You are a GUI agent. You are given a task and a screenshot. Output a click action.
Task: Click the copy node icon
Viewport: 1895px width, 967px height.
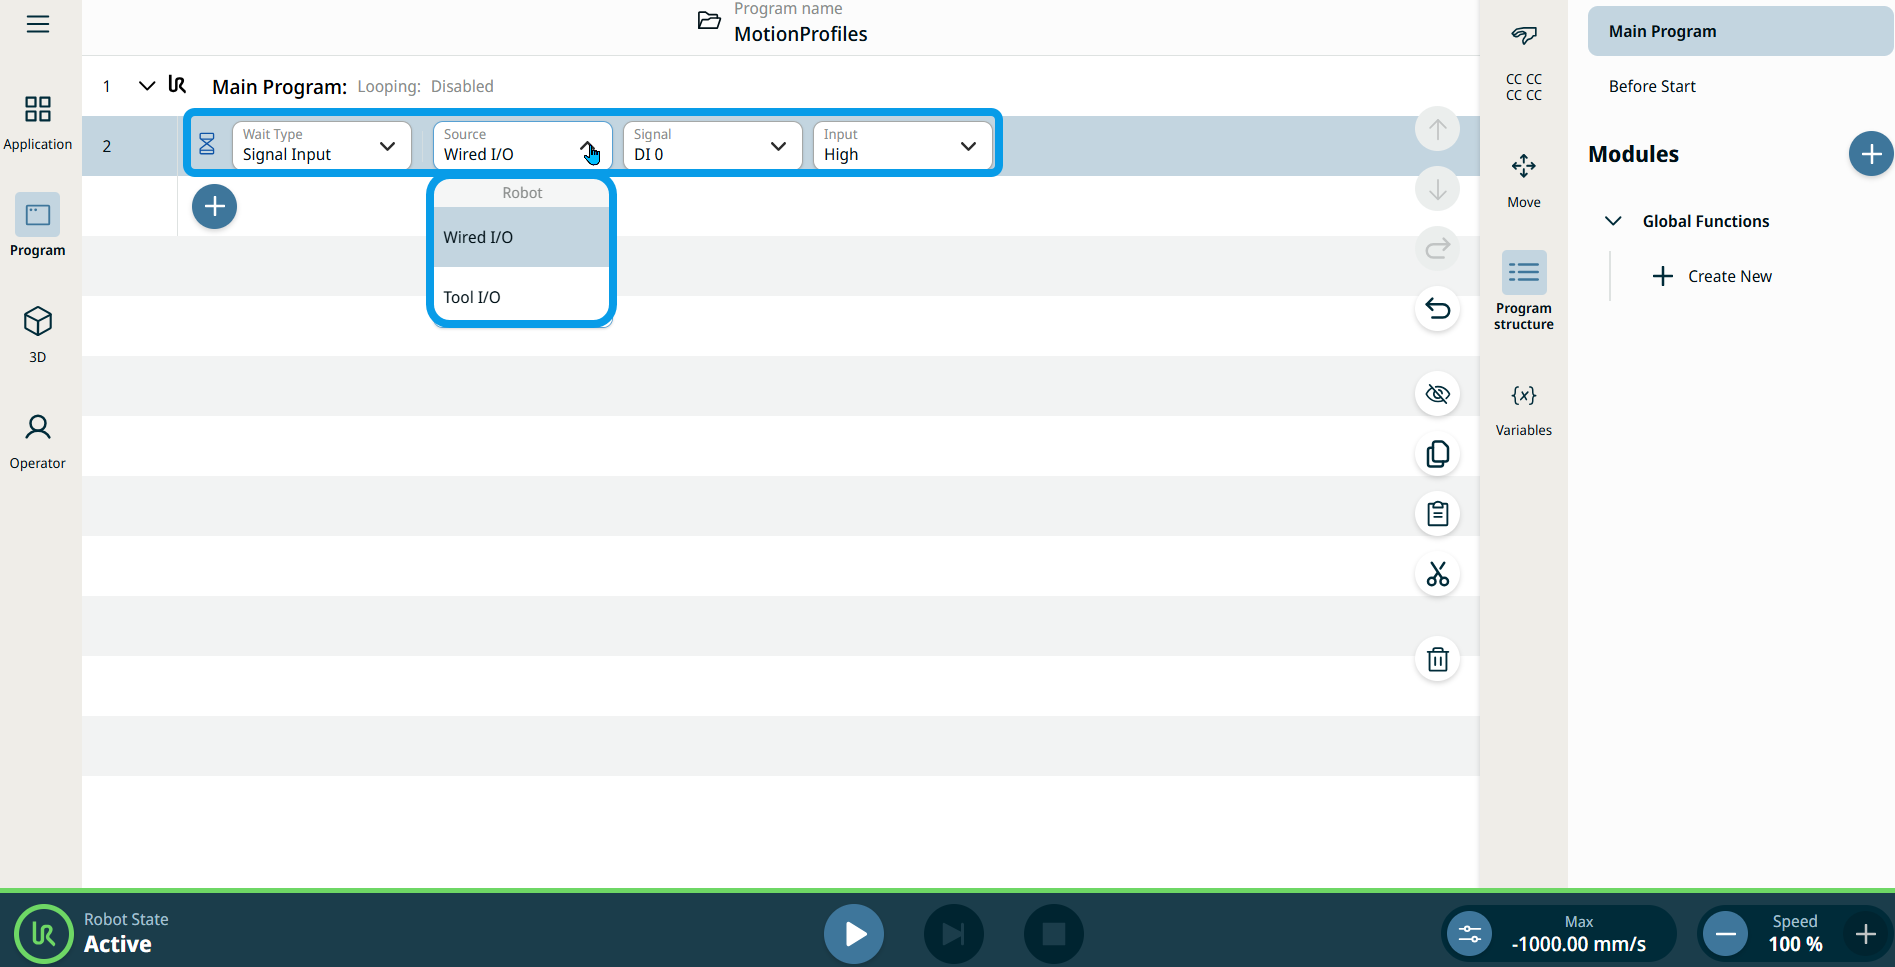point(1437,455)
